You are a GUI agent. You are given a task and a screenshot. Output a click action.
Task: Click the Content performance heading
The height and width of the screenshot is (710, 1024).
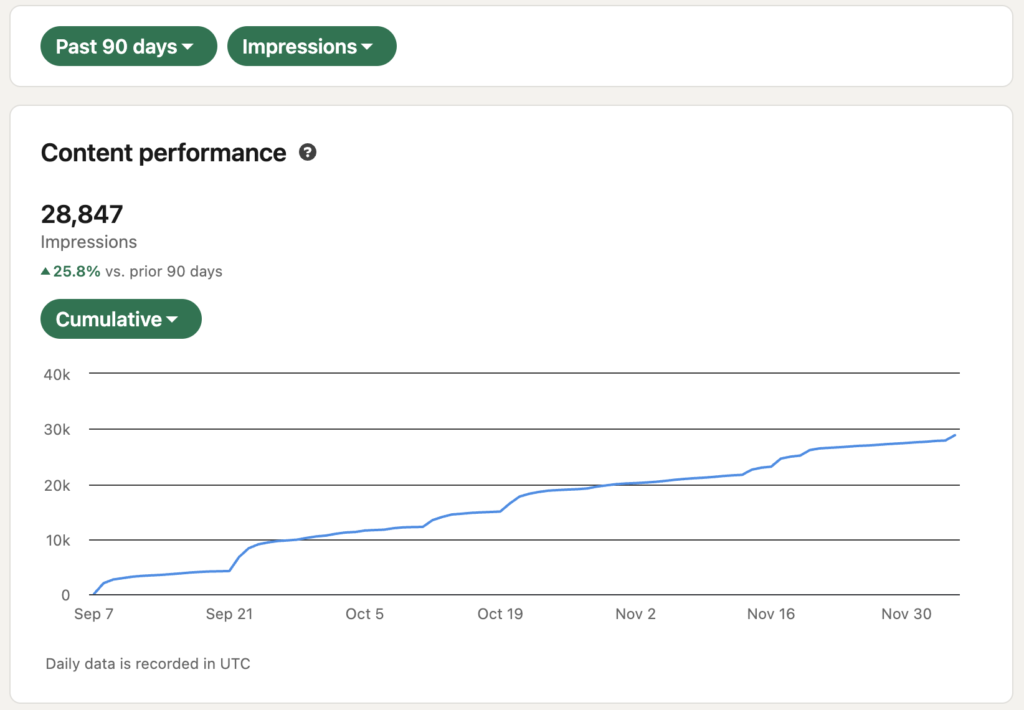click(x=163, y=153)
